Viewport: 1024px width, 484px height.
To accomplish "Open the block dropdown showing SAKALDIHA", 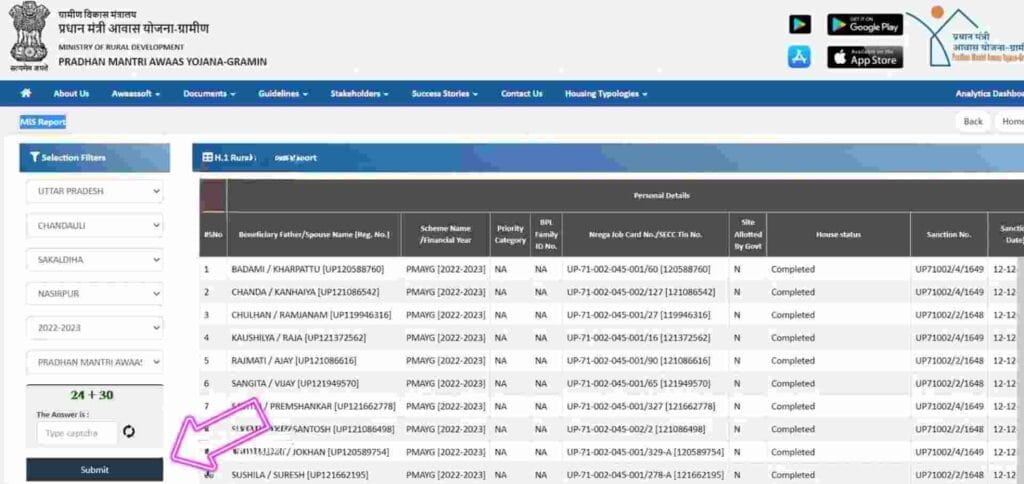I will [95, 259].
